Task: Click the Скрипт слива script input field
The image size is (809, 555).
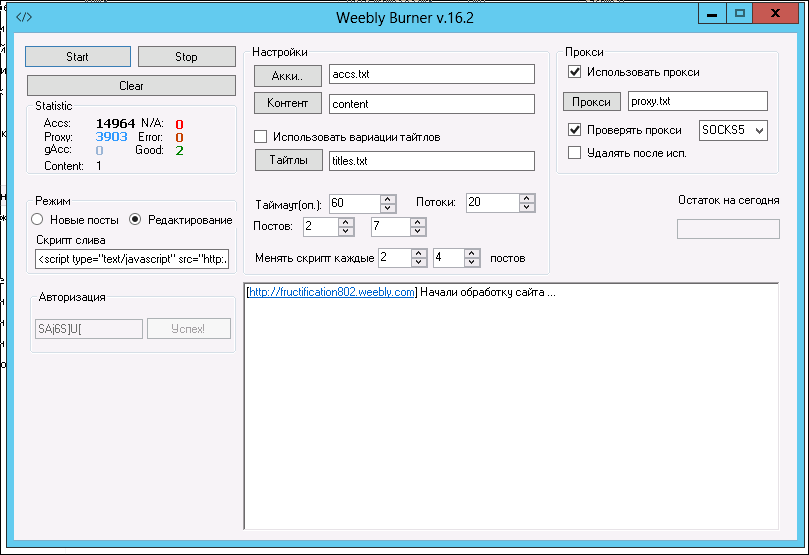Action: tap(132, 259)
